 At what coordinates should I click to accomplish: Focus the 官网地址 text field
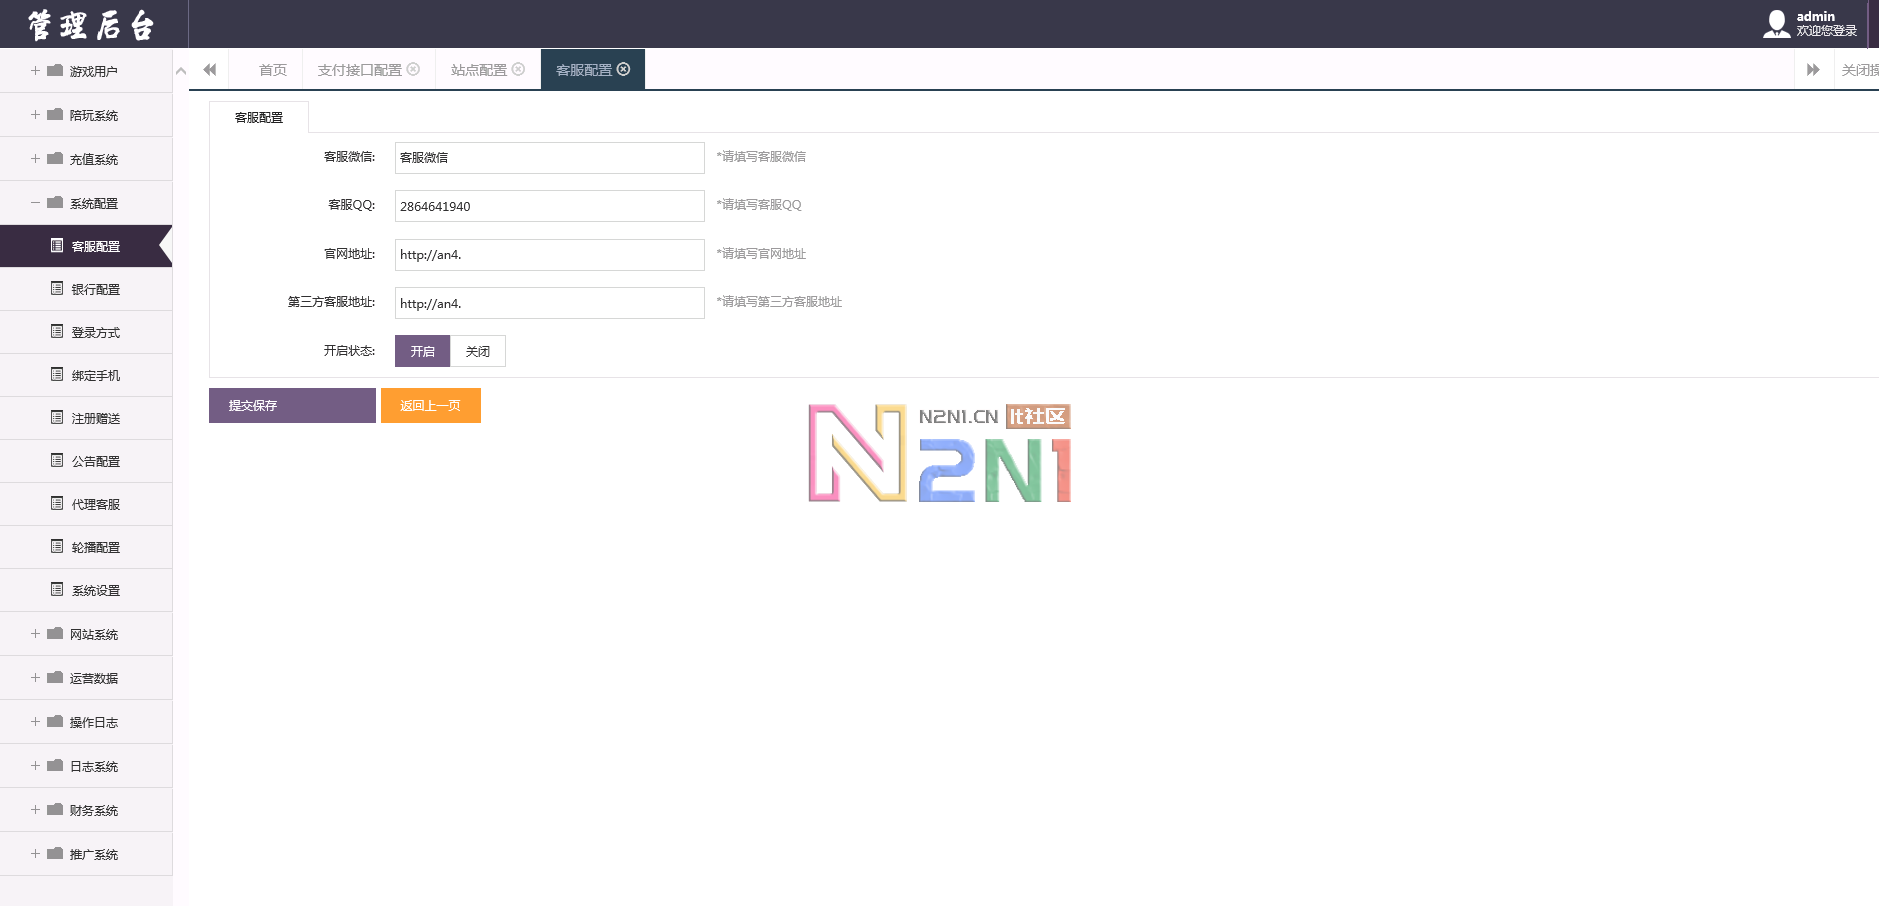(549, 255)
